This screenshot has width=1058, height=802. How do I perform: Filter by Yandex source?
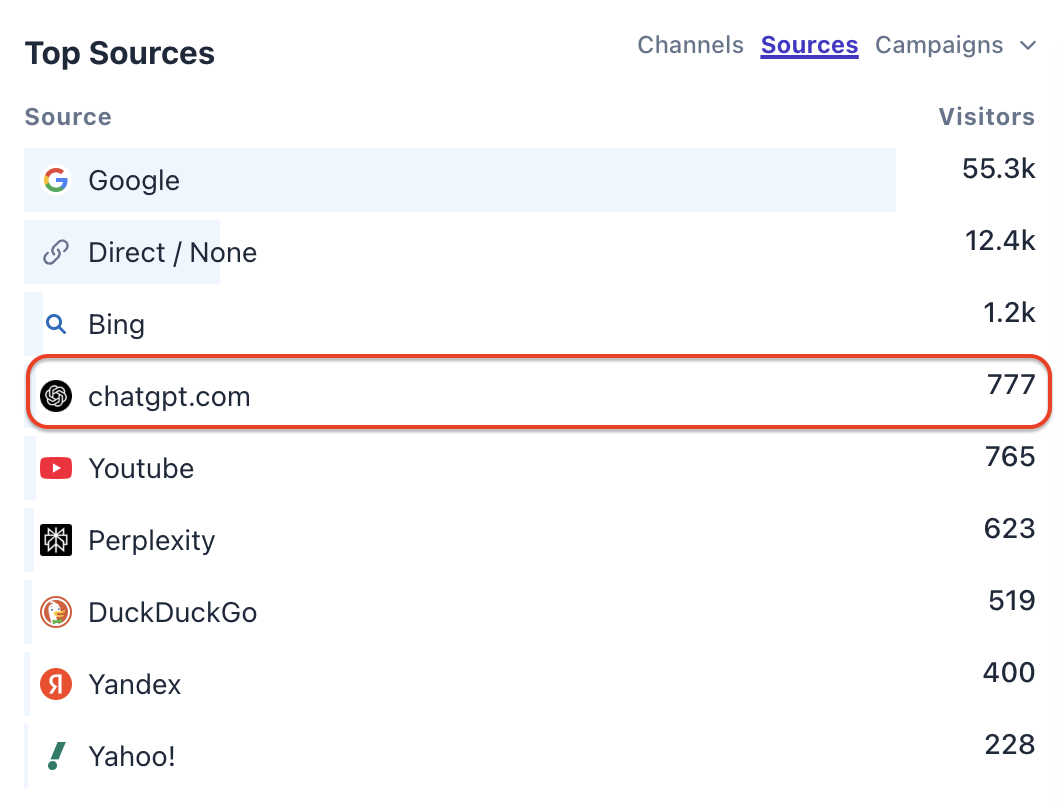click(x=135, y=685)
